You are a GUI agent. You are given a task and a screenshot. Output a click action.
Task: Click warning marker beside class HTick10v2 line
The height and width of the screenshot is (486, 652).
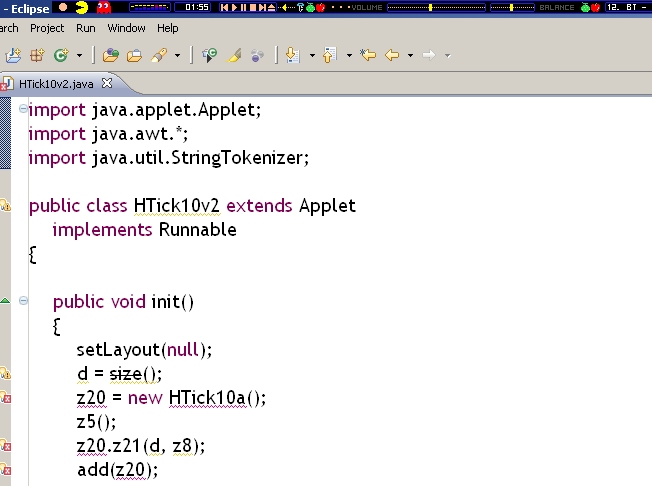[x=5, y=205]
